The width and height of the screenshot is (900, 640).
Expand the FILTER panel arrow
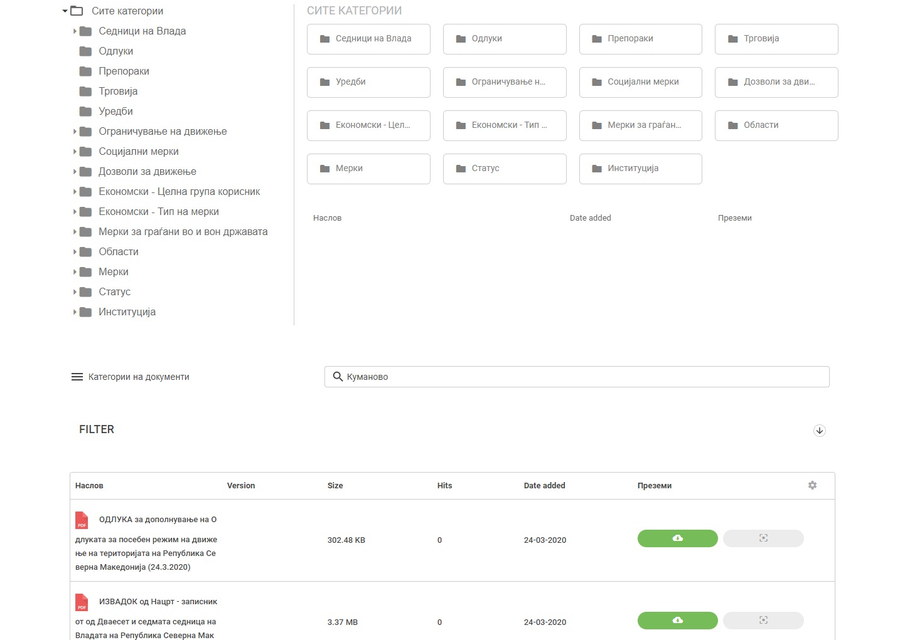[819, 430]
